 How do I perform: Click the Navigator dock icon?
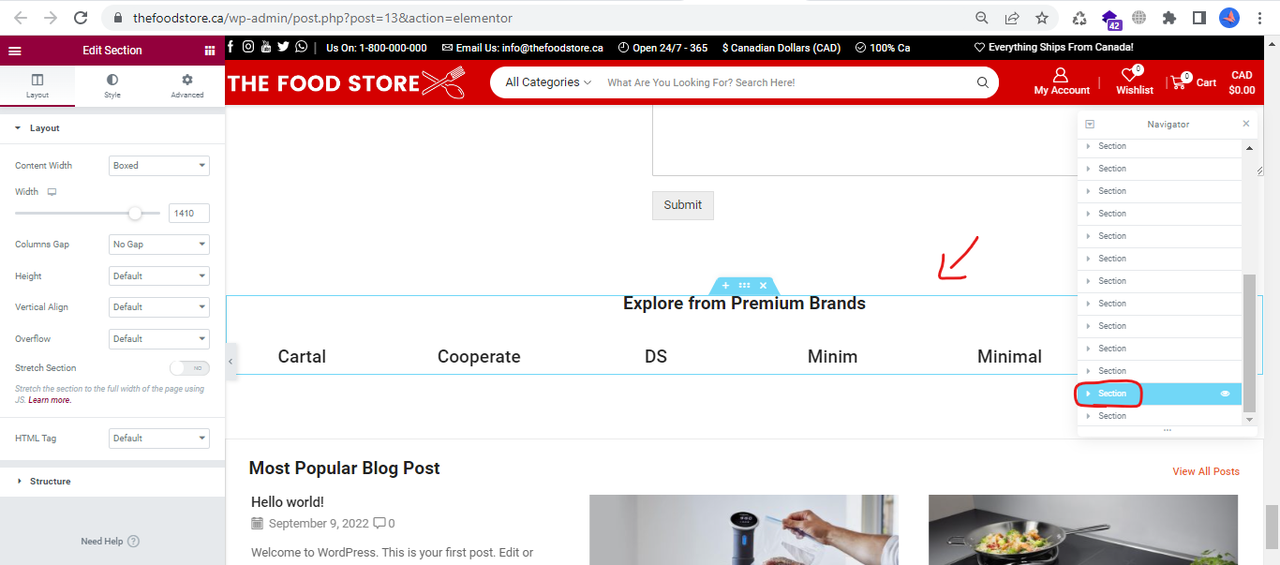[x=1089, y=124]
